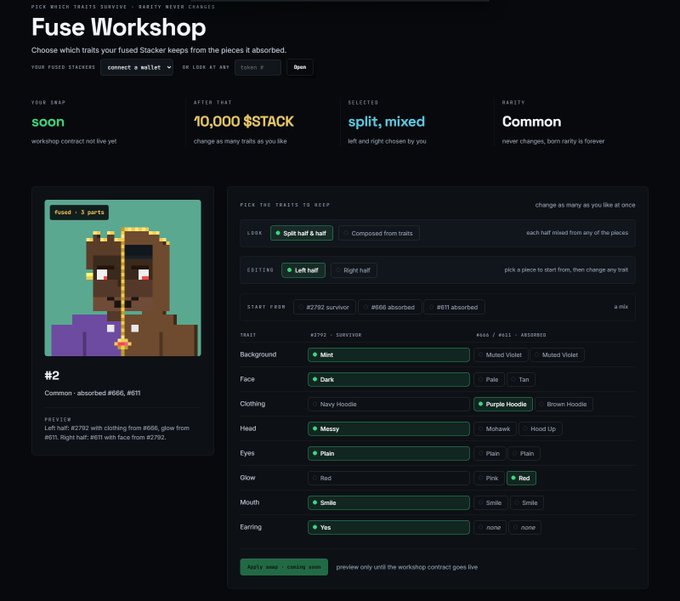This screenshot has height=601, width=680.
Task: Select the 'Split half & half' look option
Action: pyautogui.click(x=301, y=233)
